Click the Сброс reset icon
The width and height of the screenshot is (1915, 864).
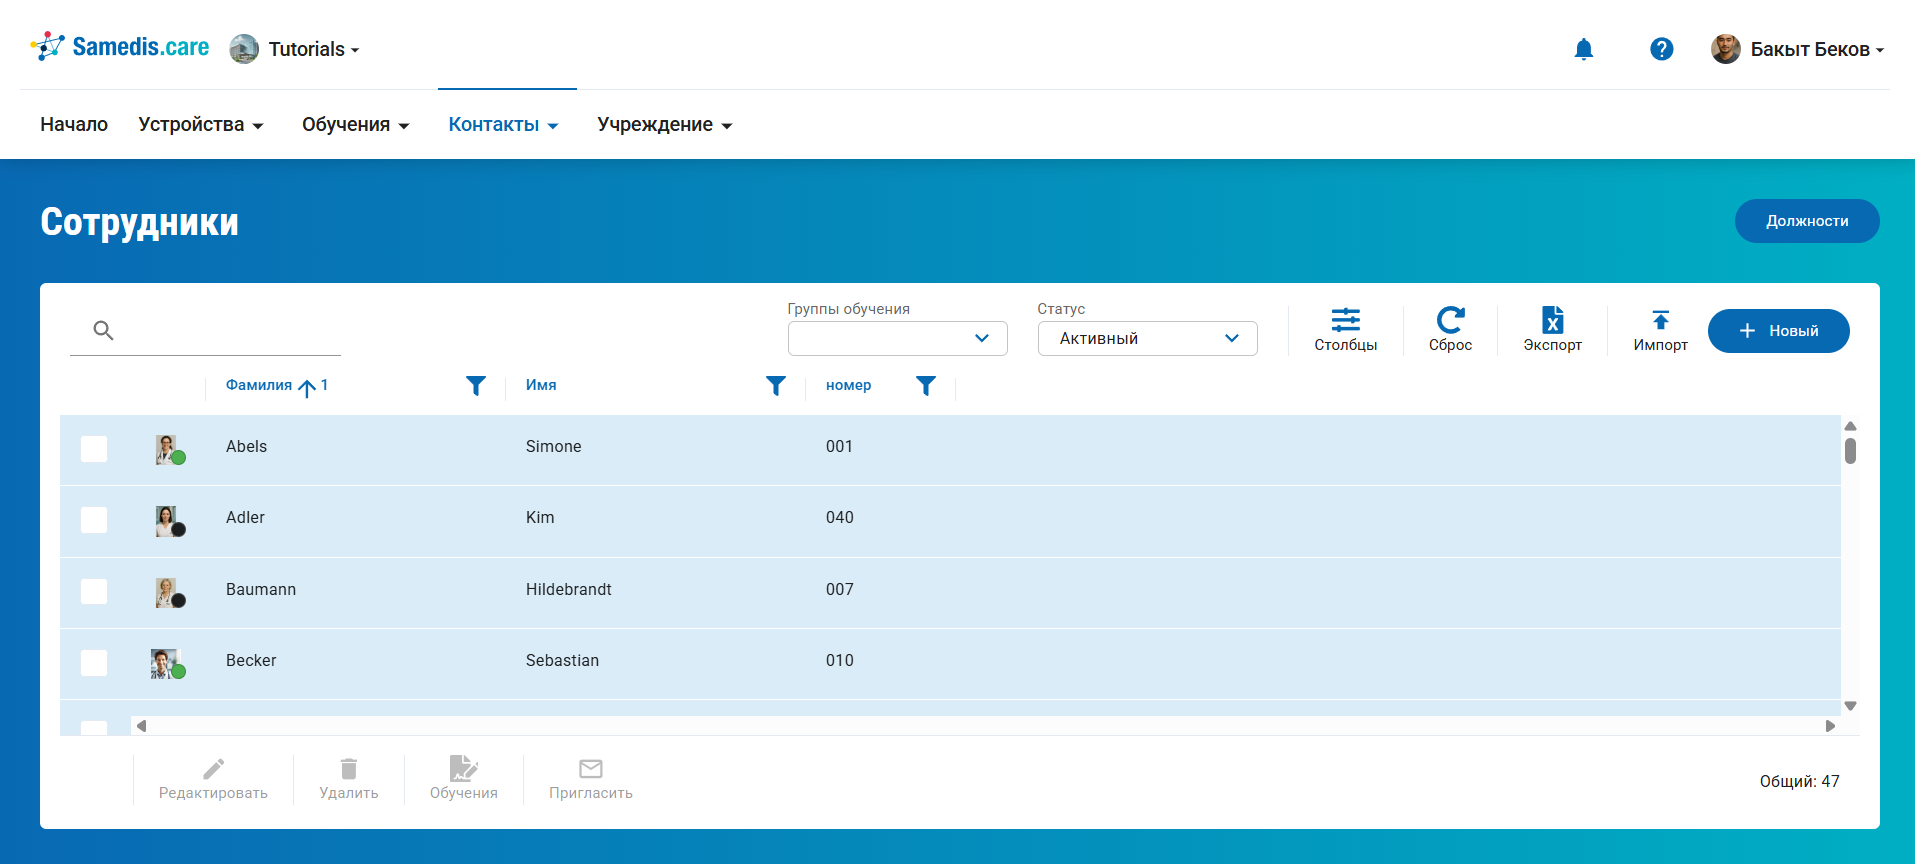[1450, 329]
